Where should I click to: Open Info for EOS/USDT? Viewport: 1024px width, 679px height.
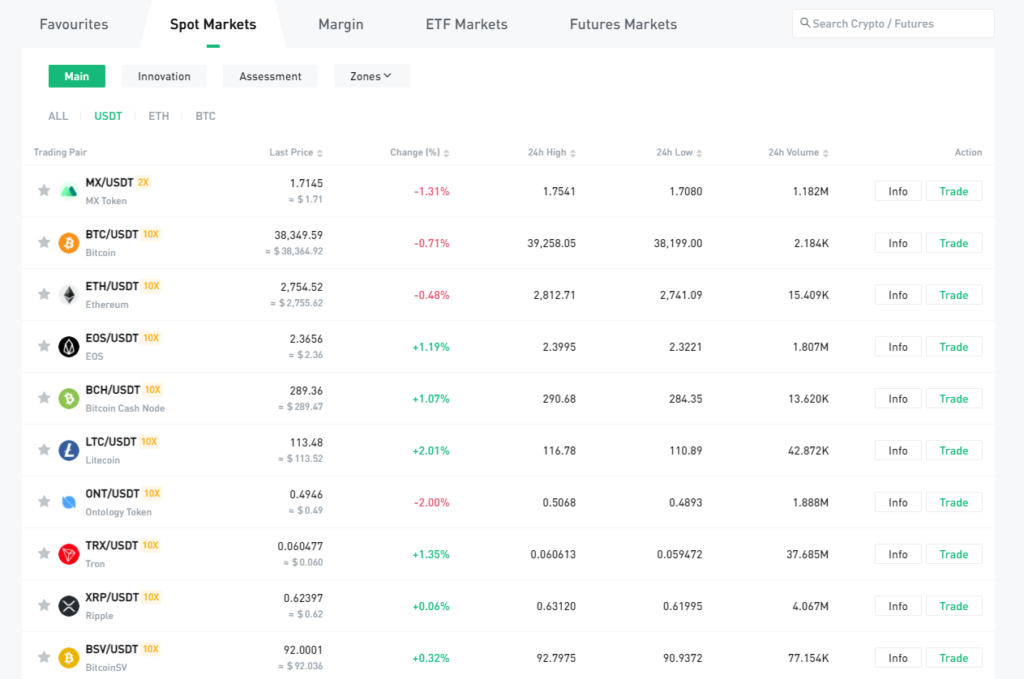(898, 347)
